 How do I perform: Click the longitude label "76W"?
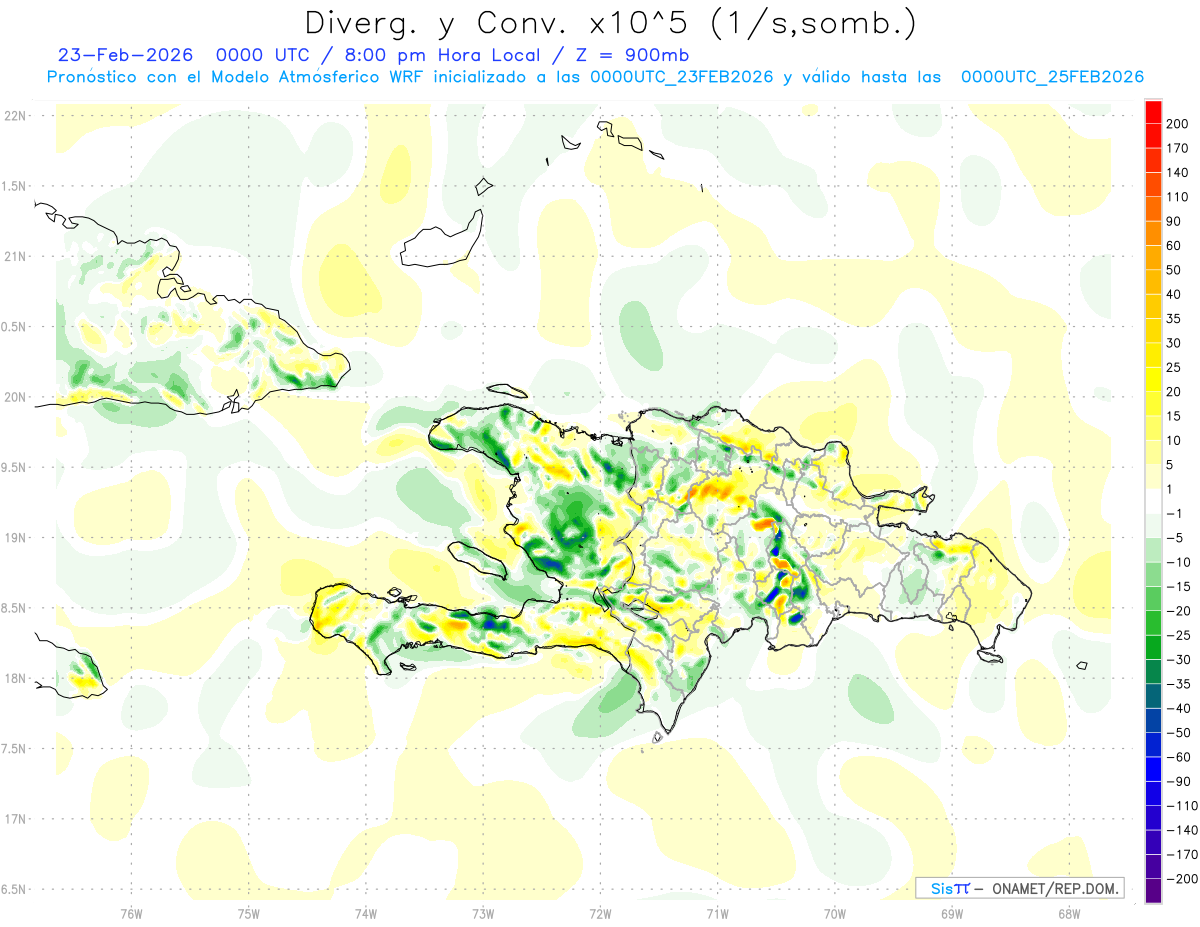click(x=131, y=914)
